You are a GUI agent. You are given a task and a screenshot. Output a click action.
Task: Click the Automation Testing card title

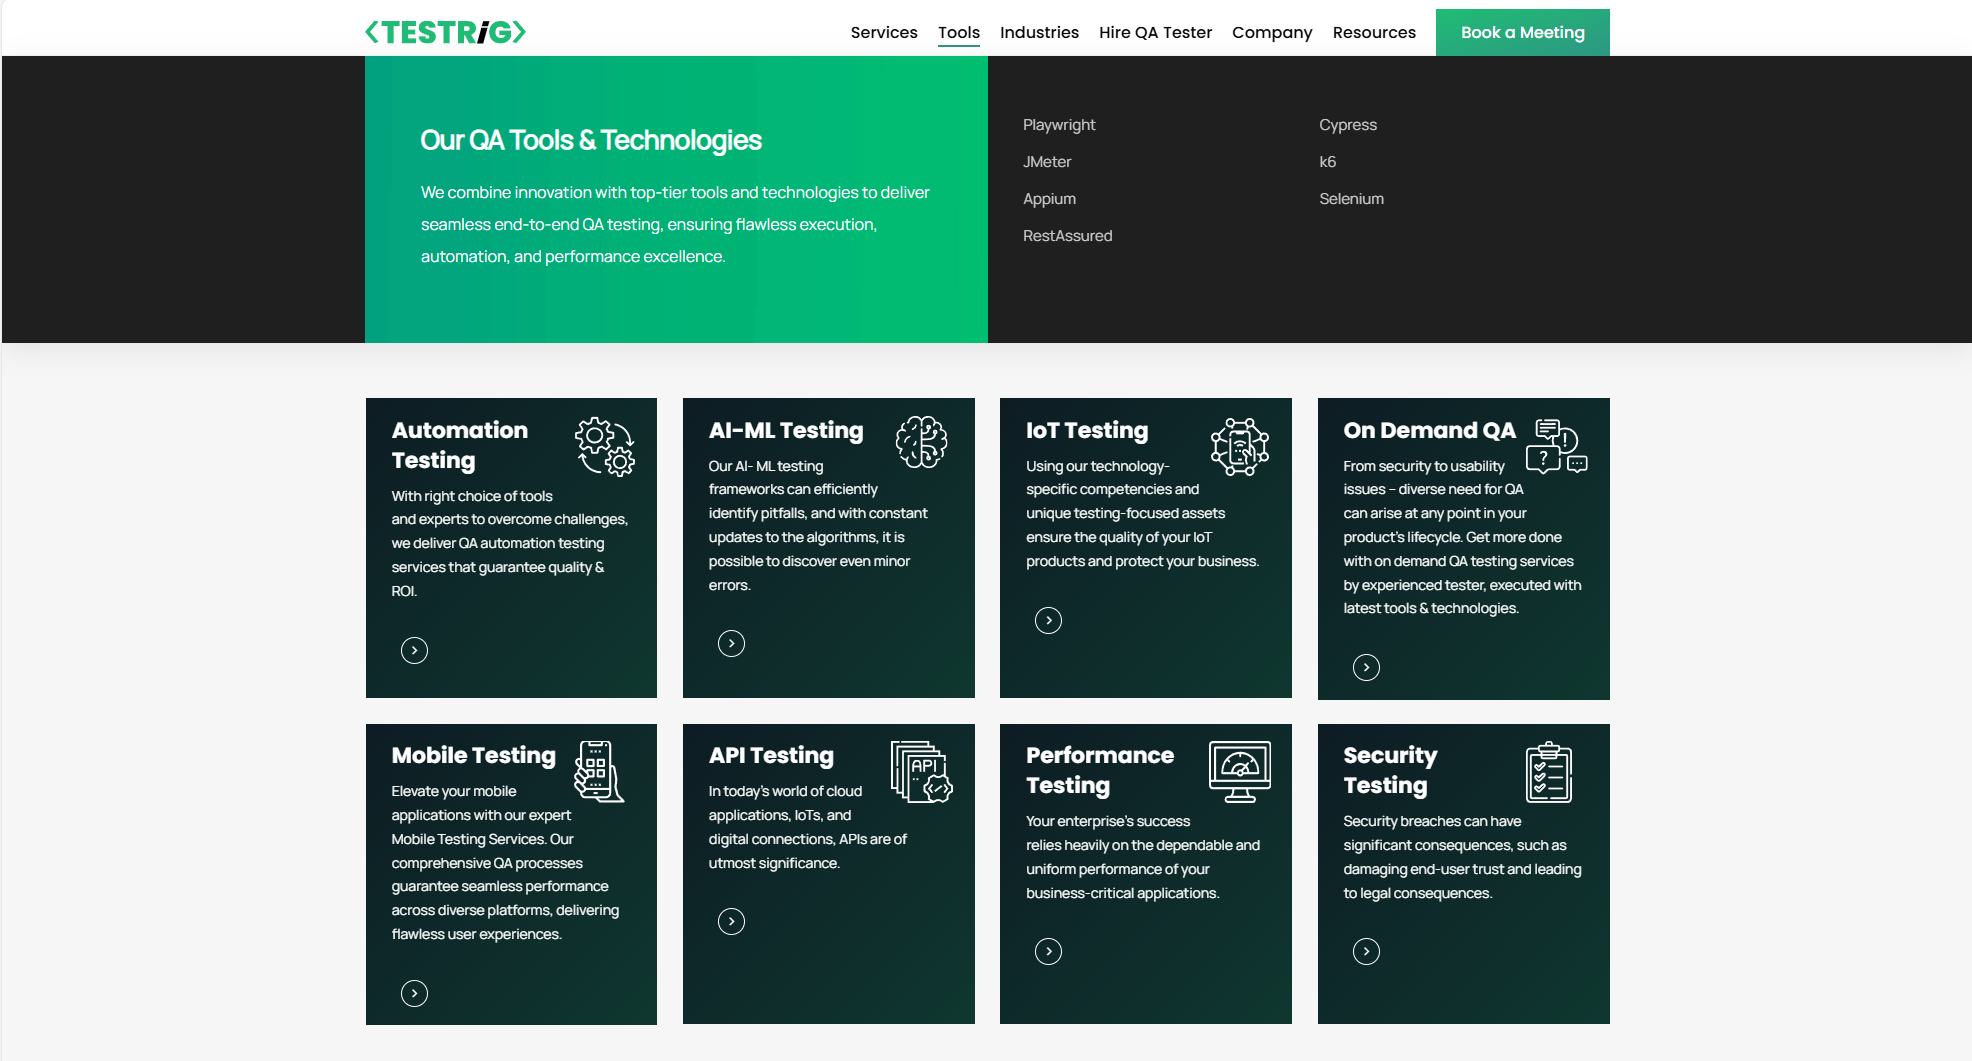[460, 445]
